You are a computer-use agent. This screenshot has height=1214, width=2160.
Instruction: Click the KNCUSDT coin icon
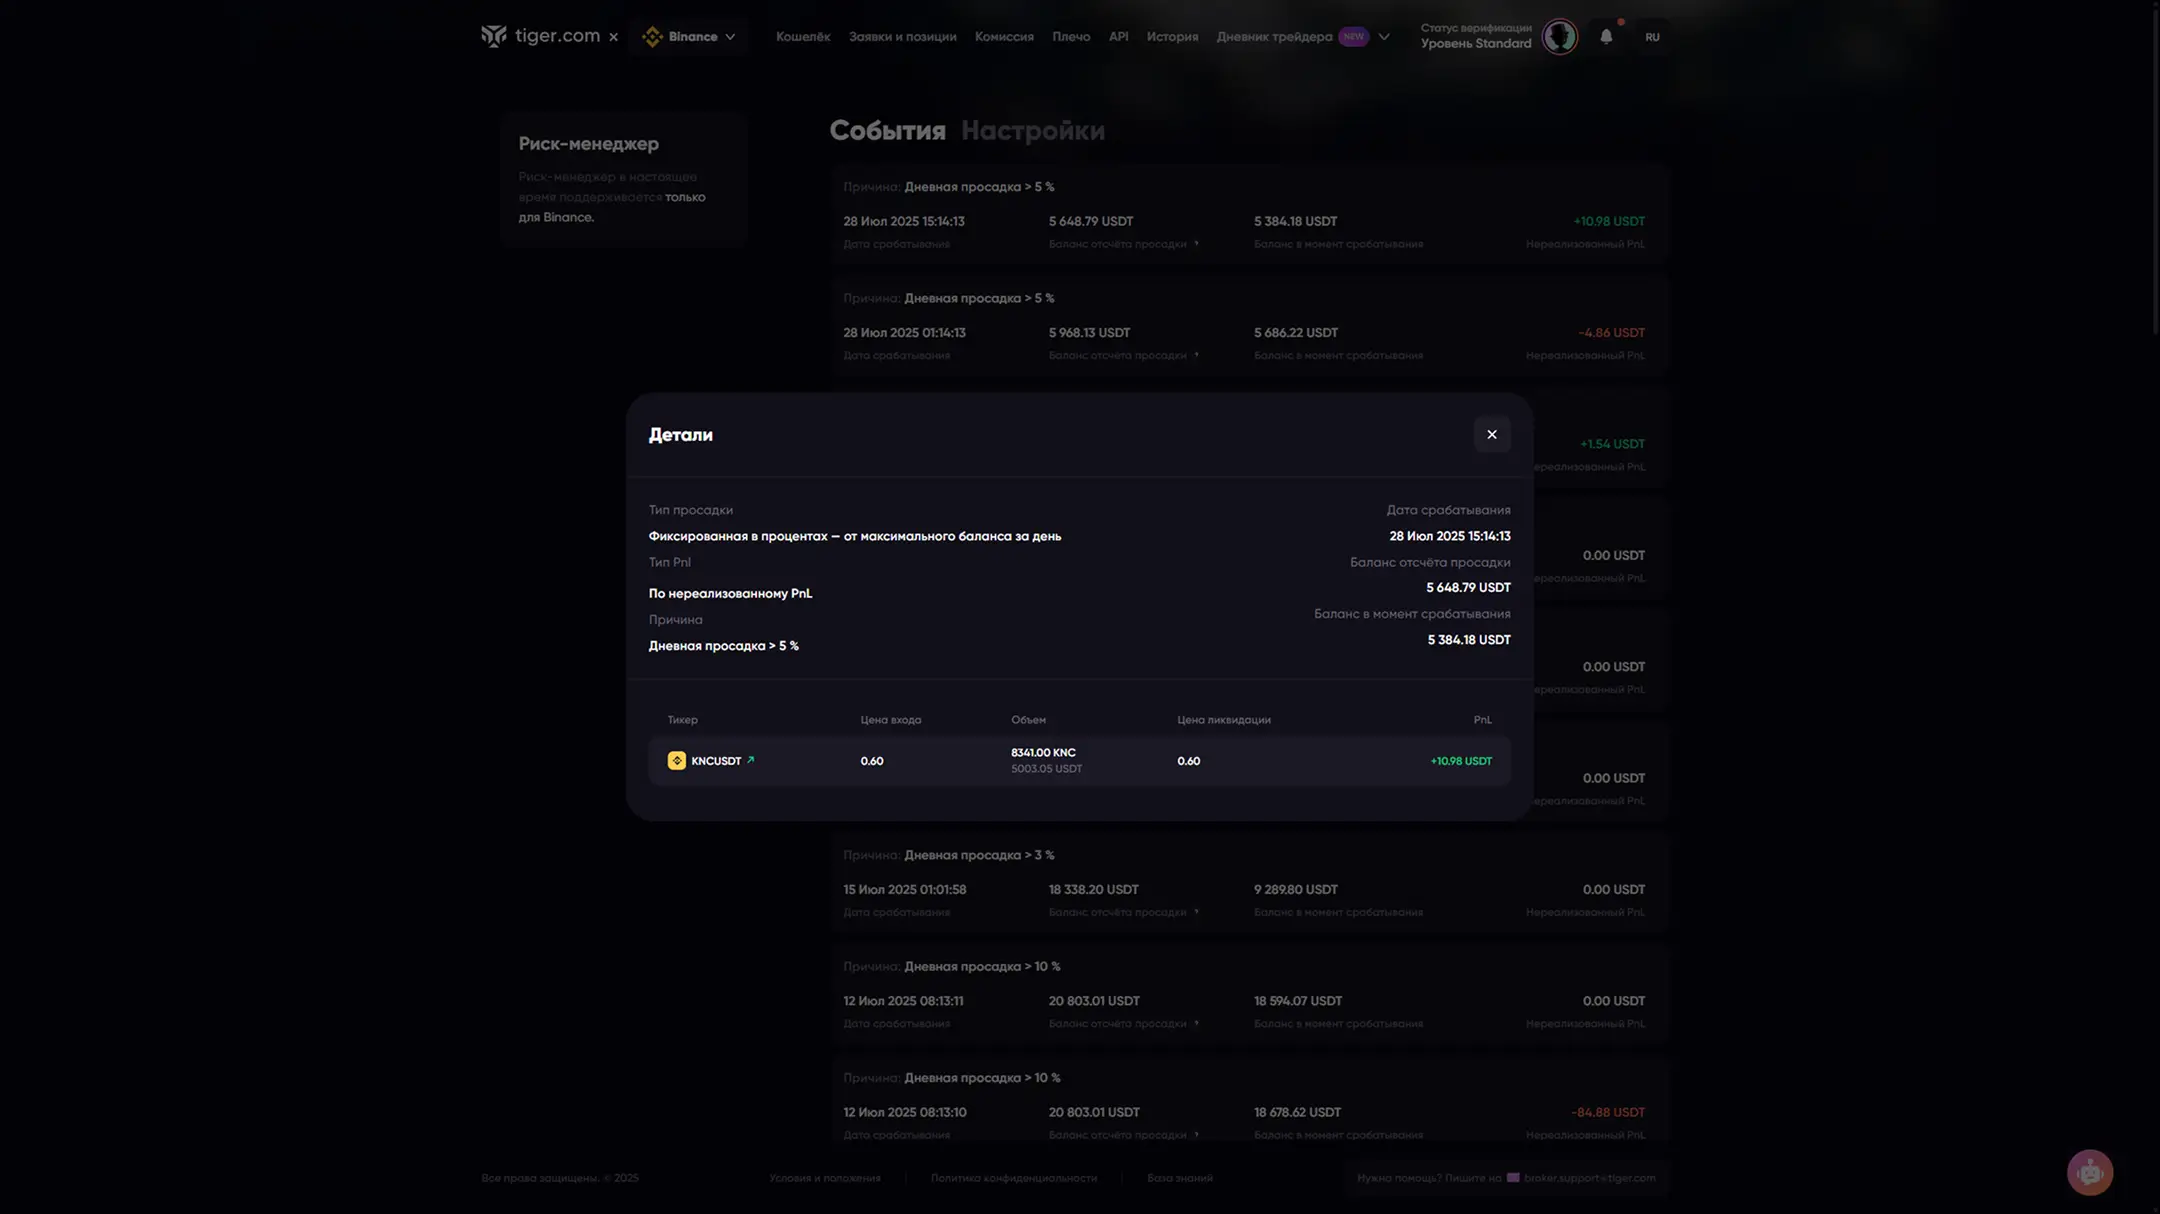677,761
